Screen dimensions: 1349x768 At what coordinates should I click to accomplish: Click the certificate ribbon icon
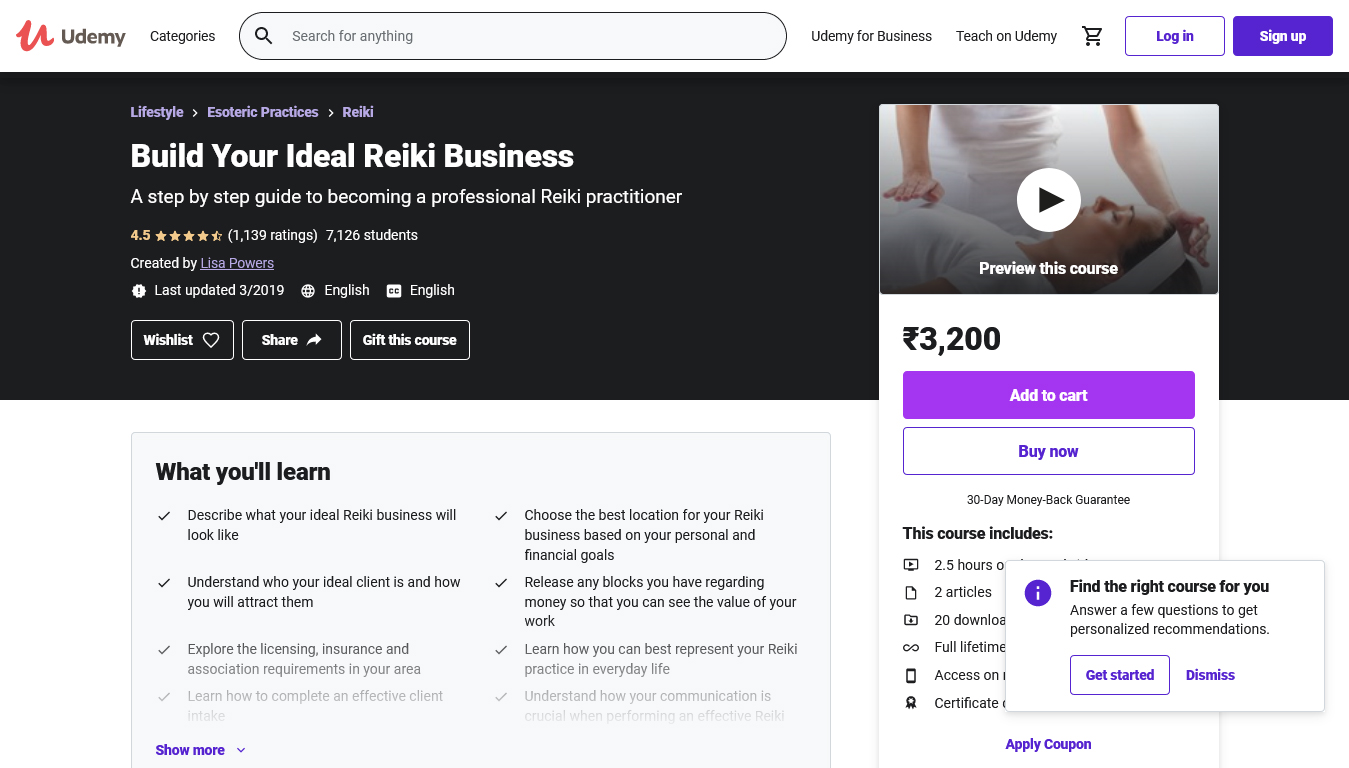(911, 703)
